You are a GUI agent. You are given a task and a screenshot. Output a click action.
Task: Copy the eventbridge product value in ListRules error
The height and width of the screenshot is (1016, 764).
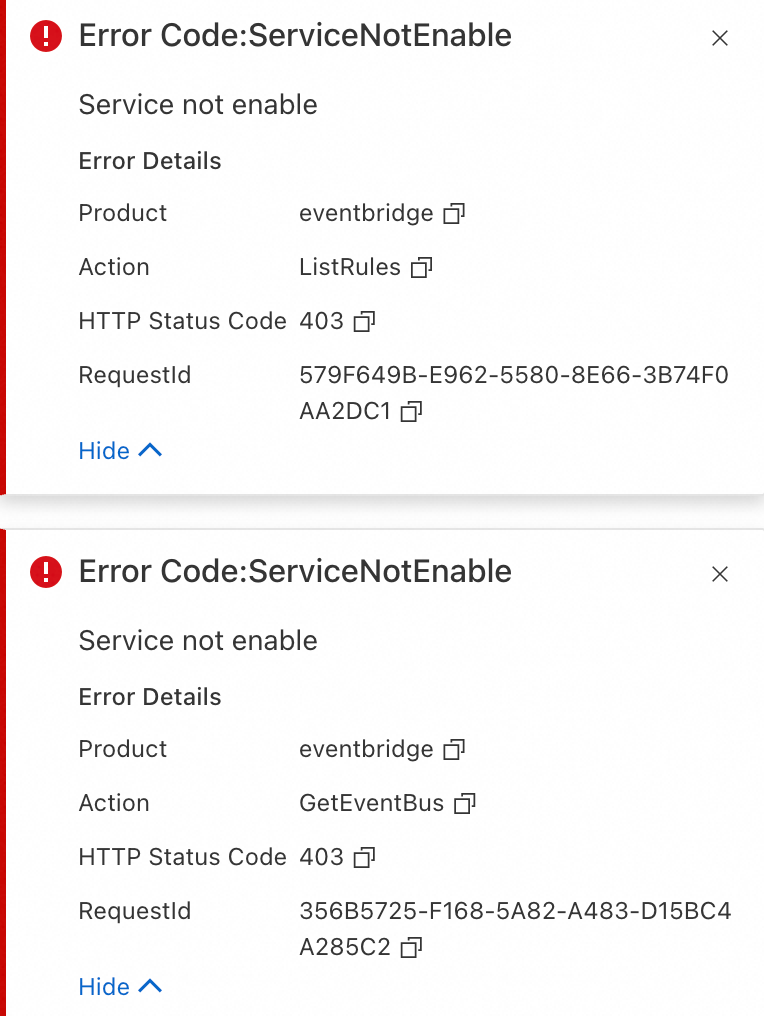(454, 213)
